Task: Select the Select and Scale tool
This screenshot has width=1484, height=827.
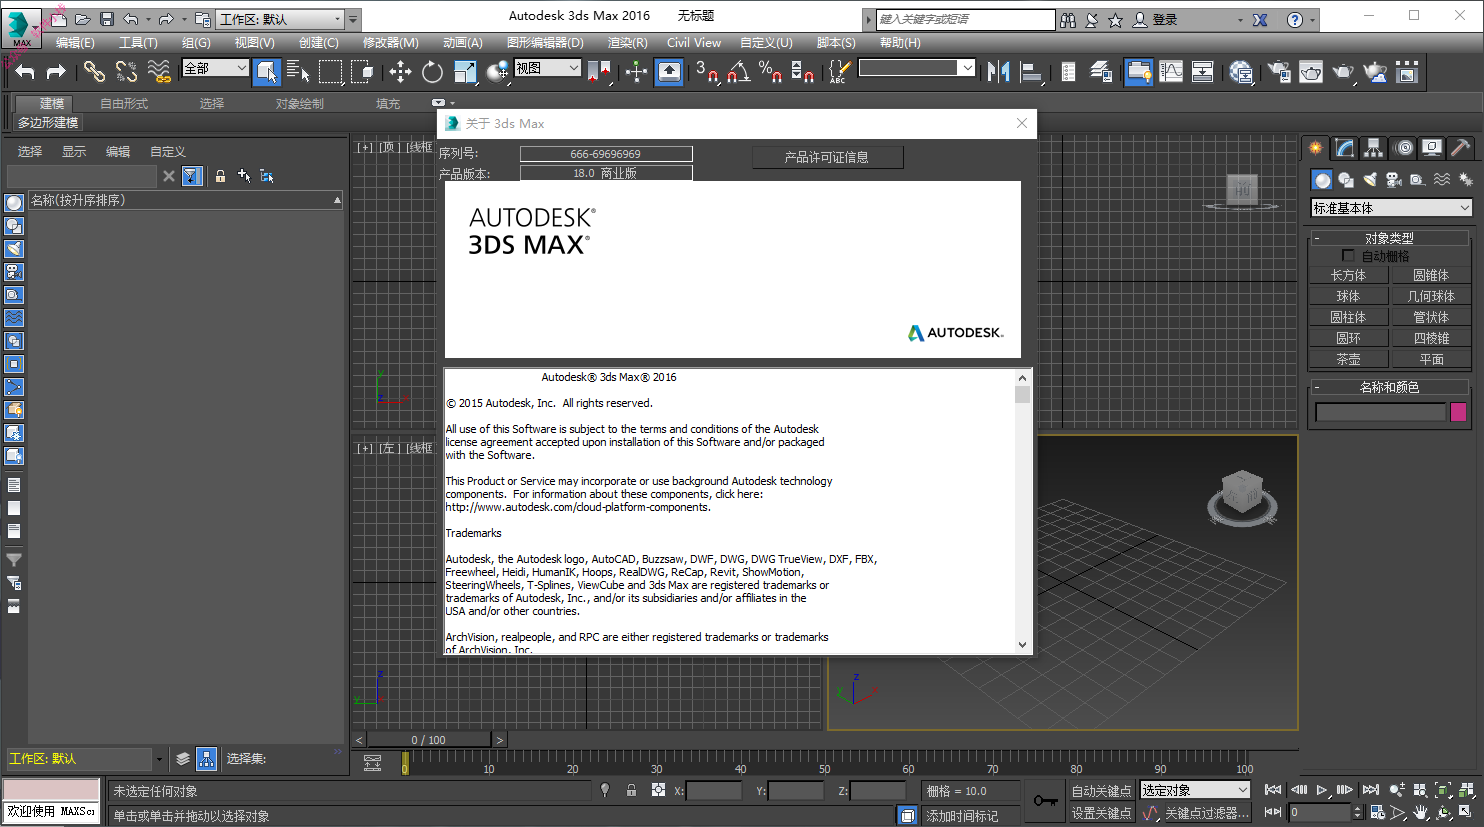Action: pyautogui.click(x=465, y=71)
